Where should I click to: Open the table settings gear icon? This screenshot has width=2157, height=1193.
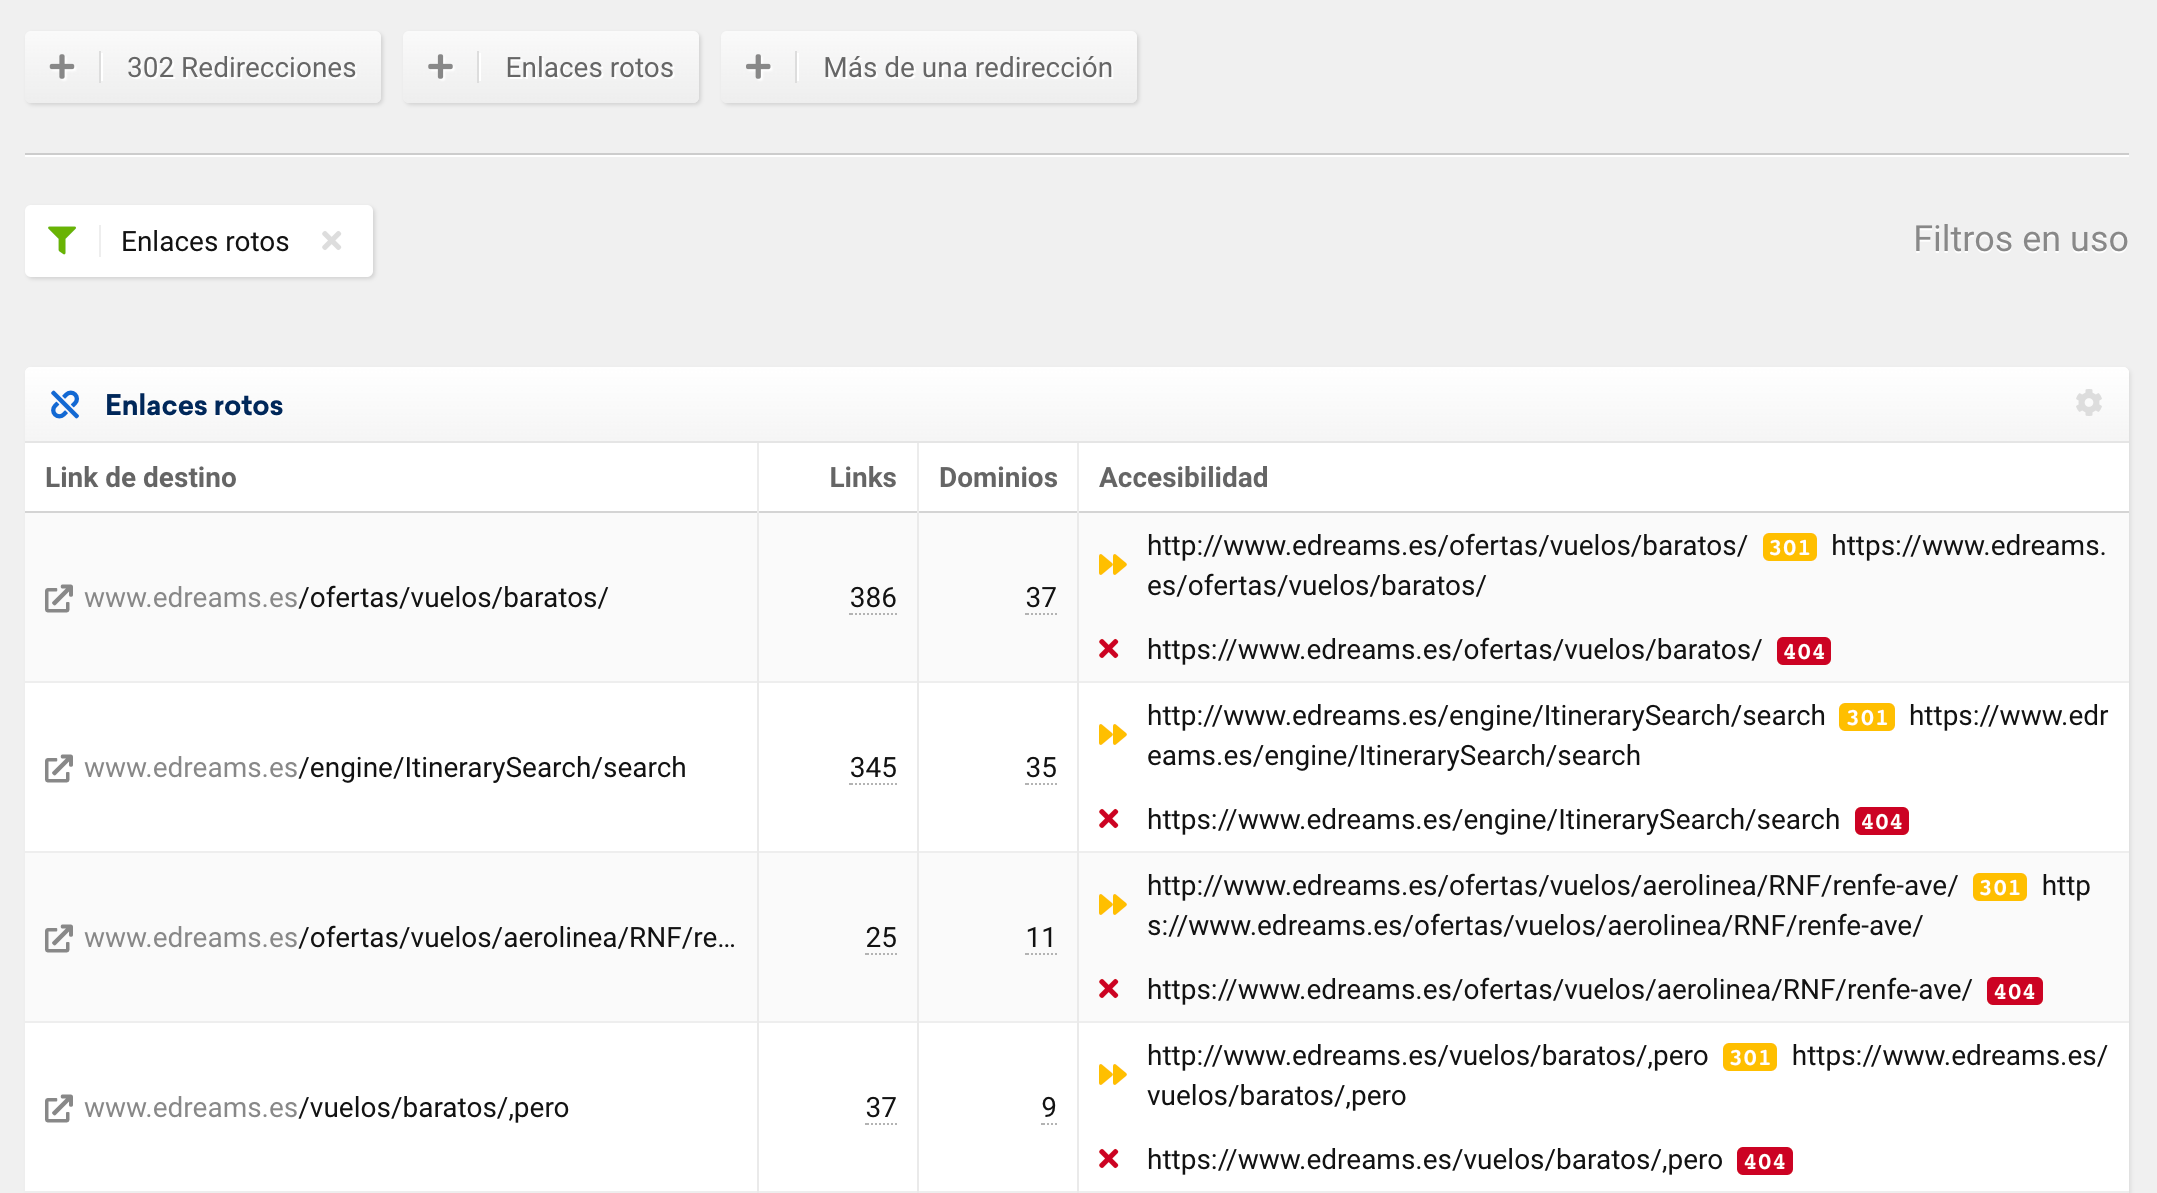pyautogui.click(x=2088, y=403)
